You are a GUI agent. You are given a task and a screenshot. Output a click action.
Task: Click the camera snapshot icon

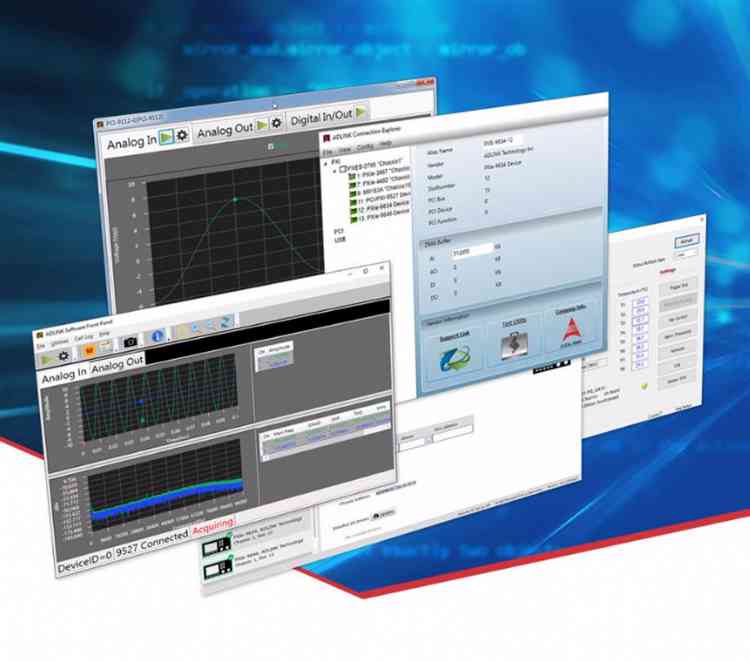pos(130,342)
